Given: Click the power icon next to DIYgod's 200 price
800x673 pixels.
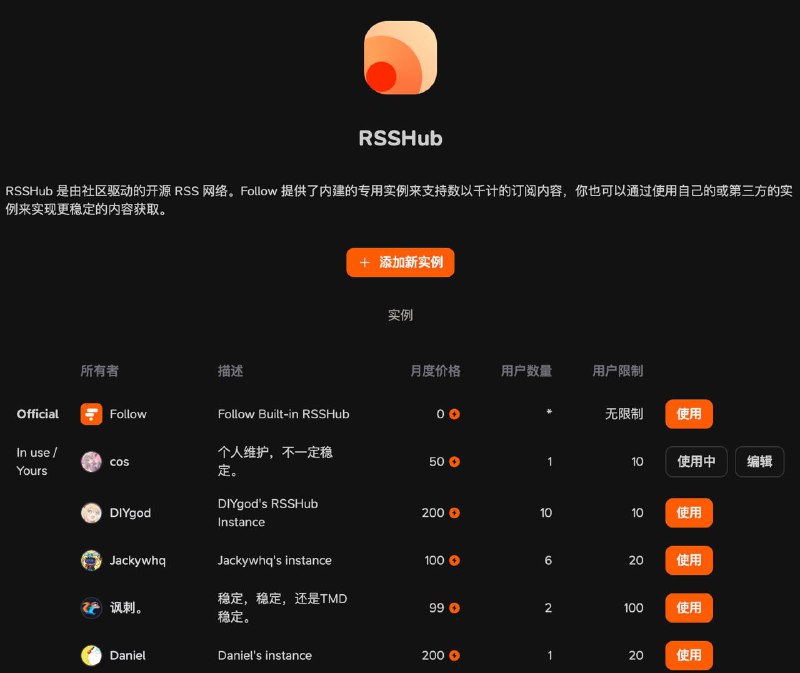Looking at the screenshot, I should point(455,513).
